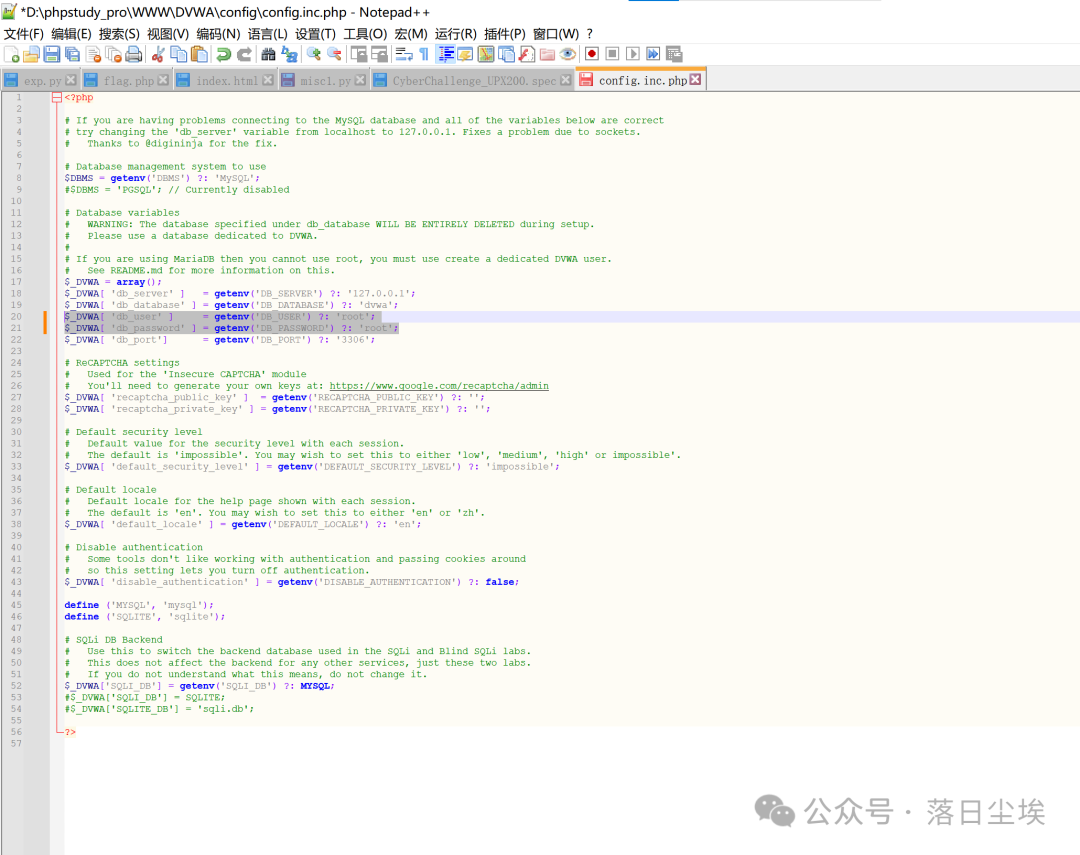The image size is (1080, 855).
Task: Switch to the flag.php tab
Action: coord(128,81)
